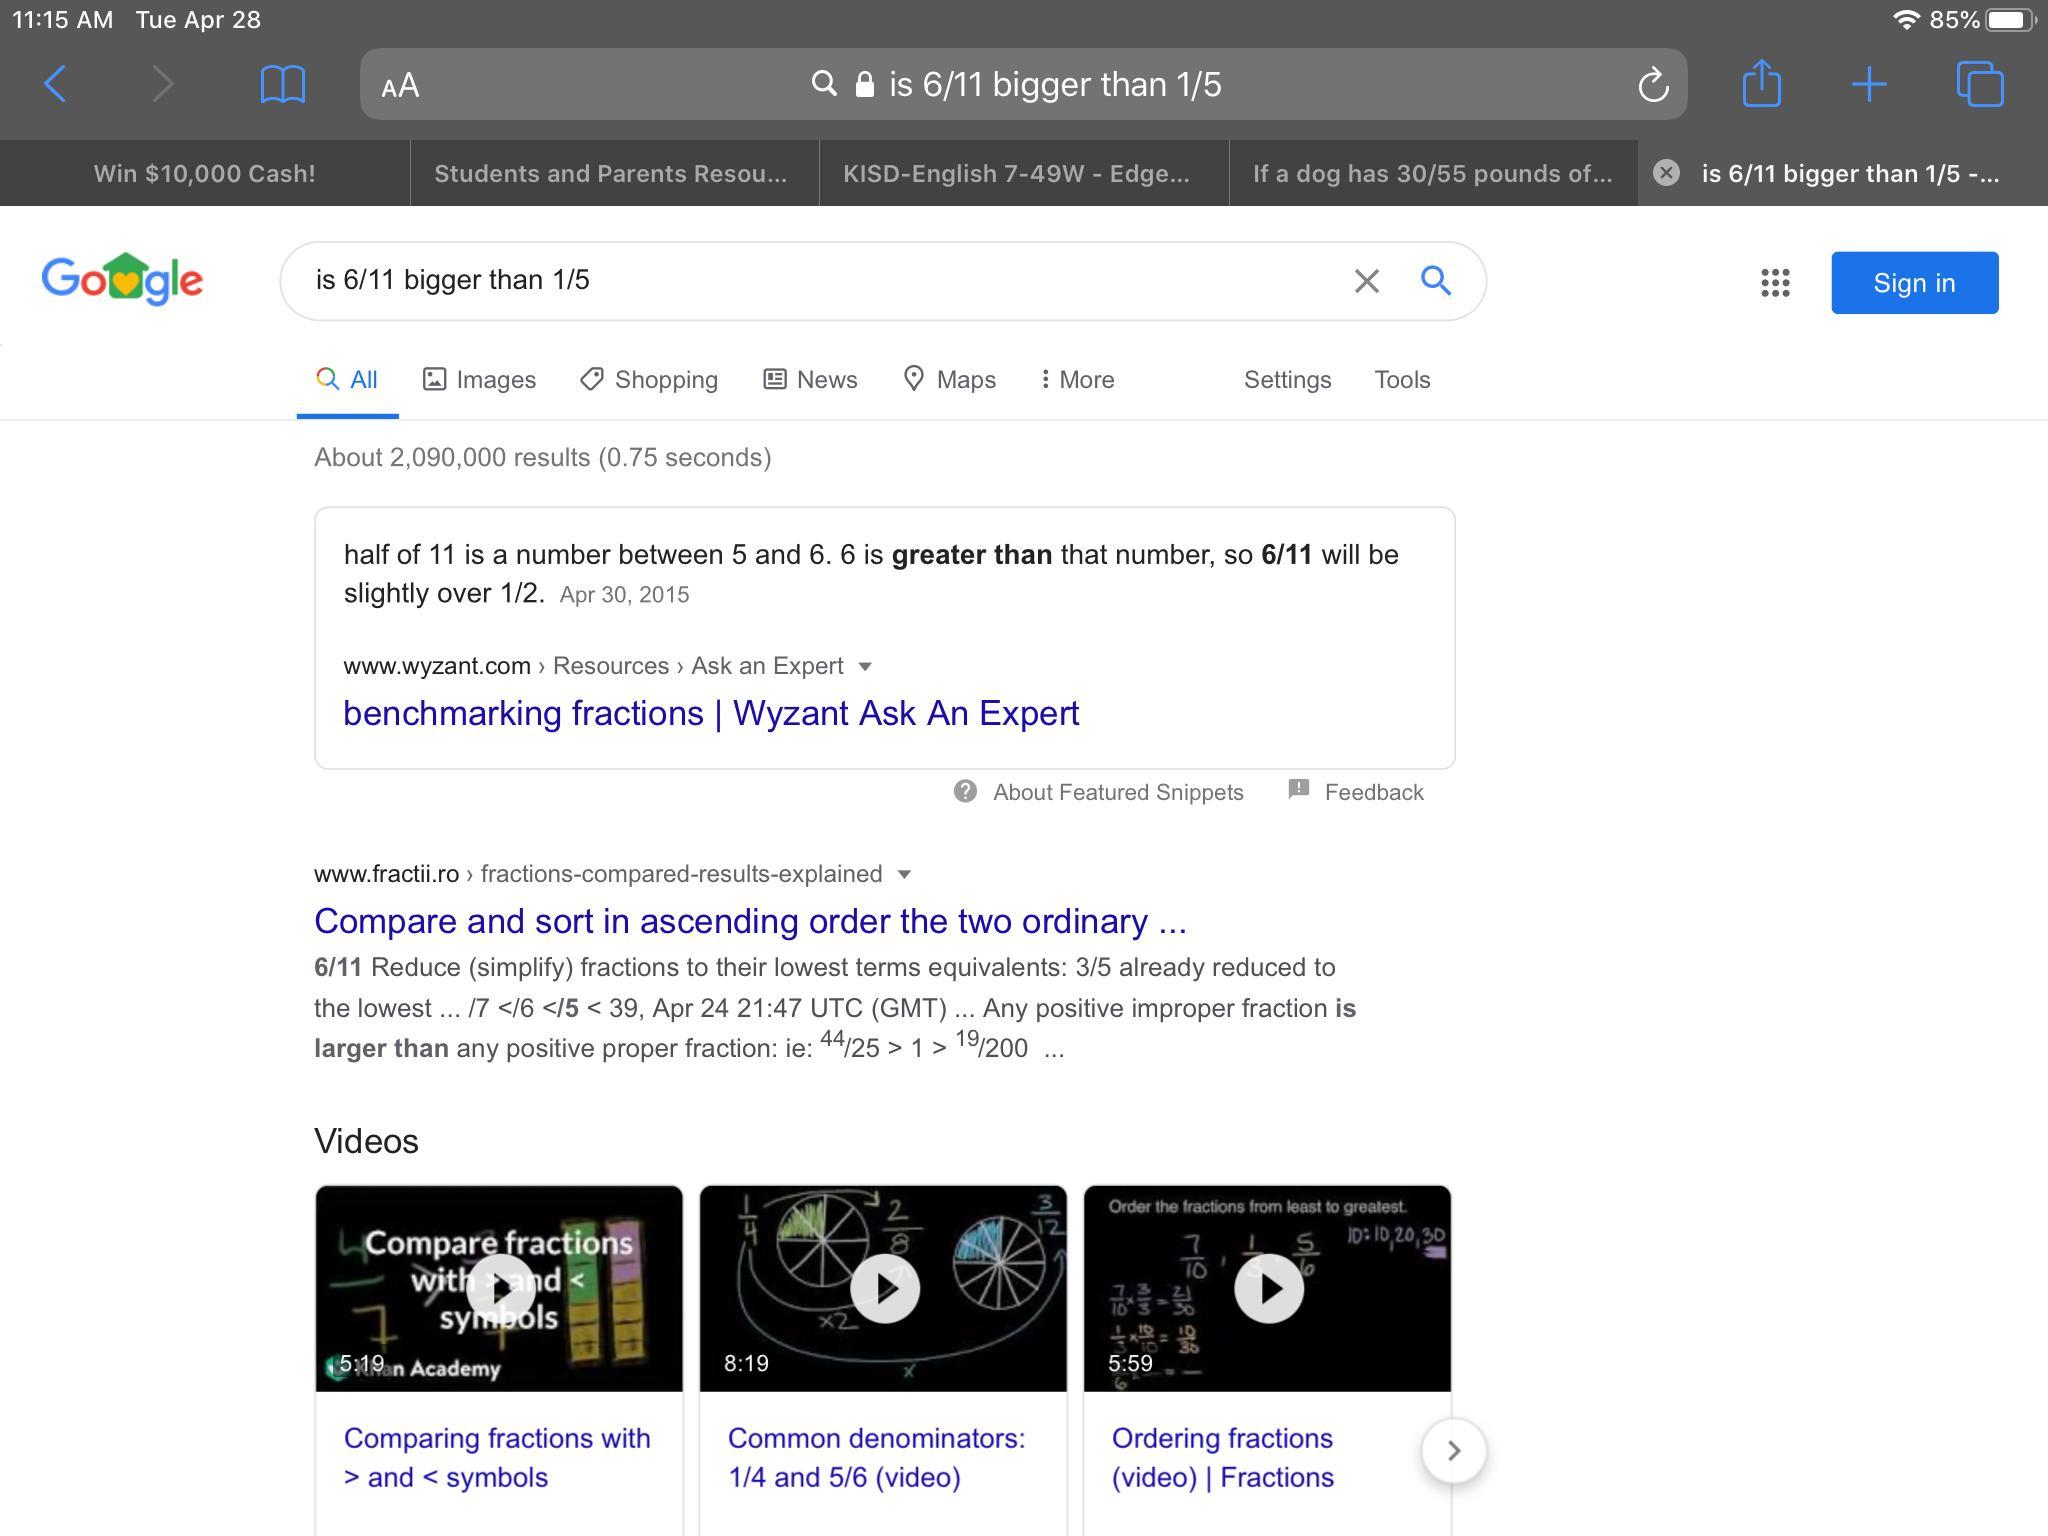This screenshot has width=2048, height=1536.
Task: Tap Safari back arrow button
Action: pos(56,84)
